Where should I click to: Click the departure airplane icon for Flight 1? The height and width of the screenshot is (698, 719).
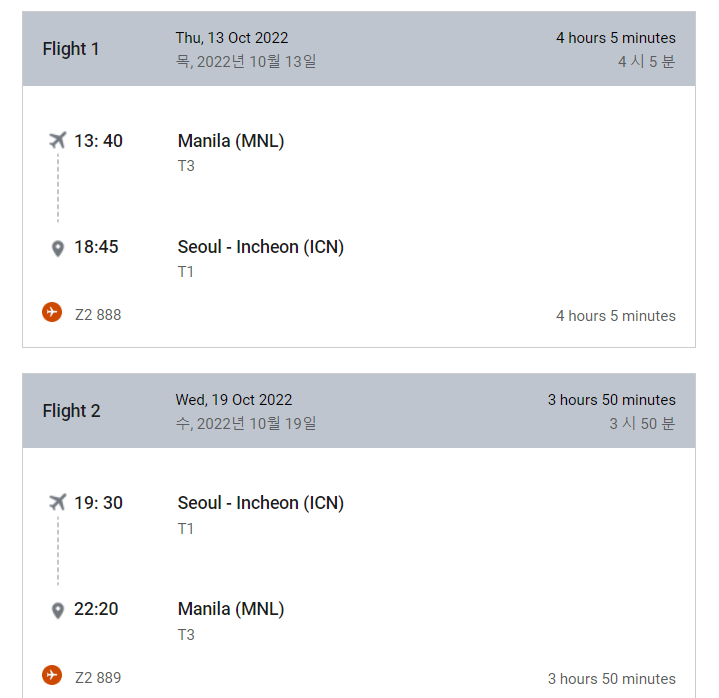(x=58, y=140)
